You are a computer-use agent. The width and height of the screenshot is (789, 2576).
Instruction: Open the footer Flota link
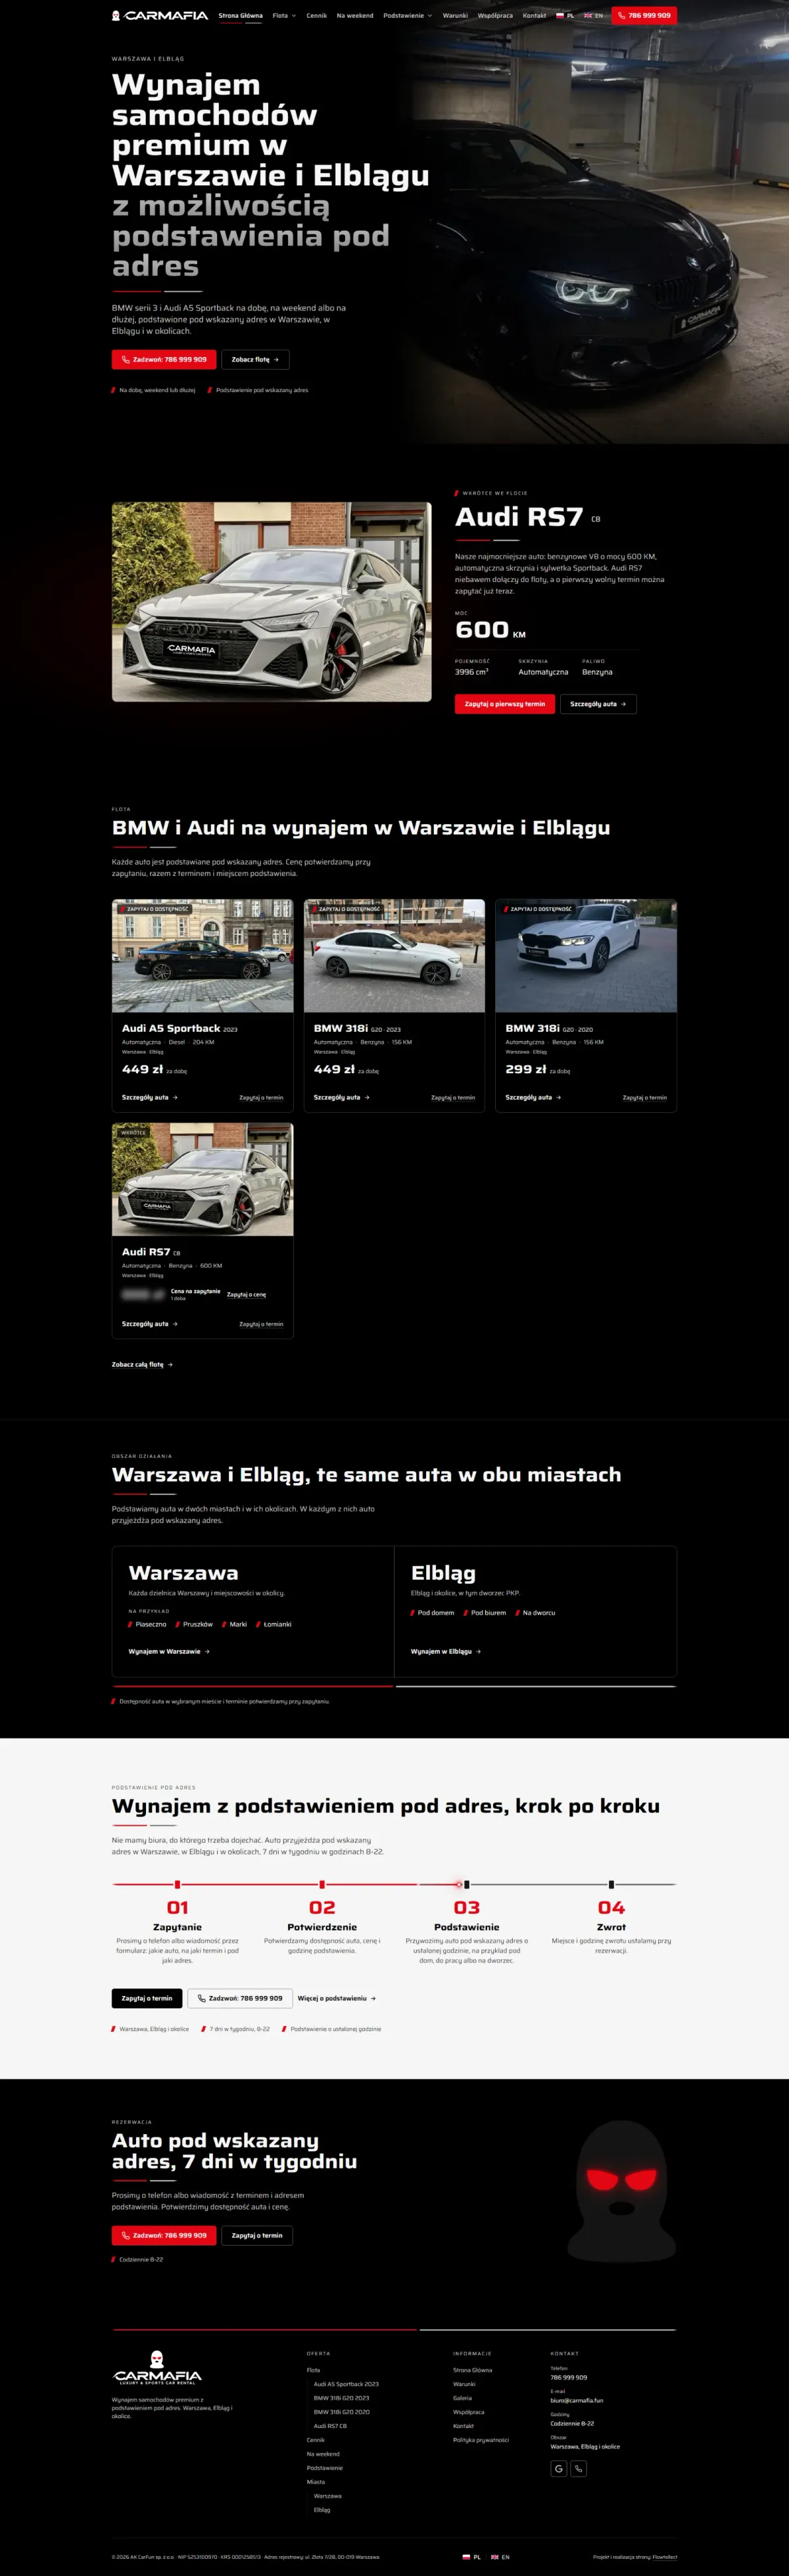(x=313, y=2370)
